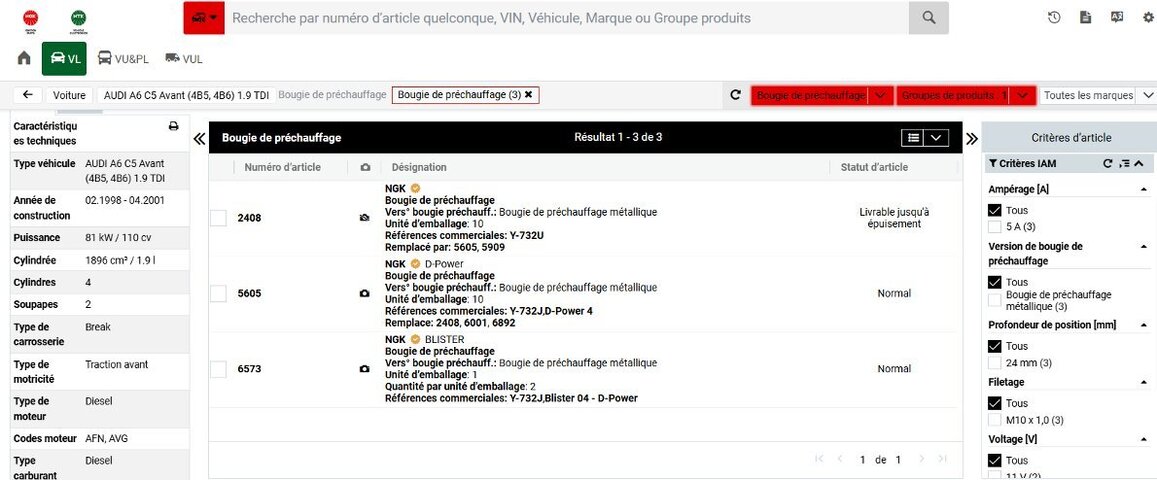Click the back arrow button
1157x480 pixels.
(x=27, y=95)
